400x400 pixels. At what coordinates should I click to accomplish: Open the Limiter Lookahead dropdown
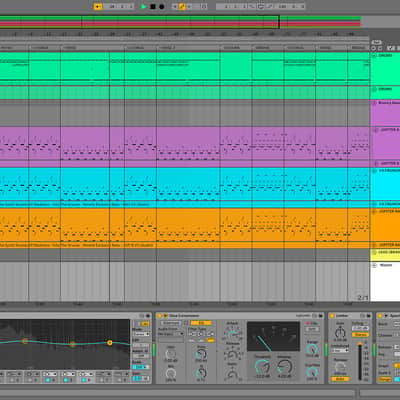(x=340, y=350)
